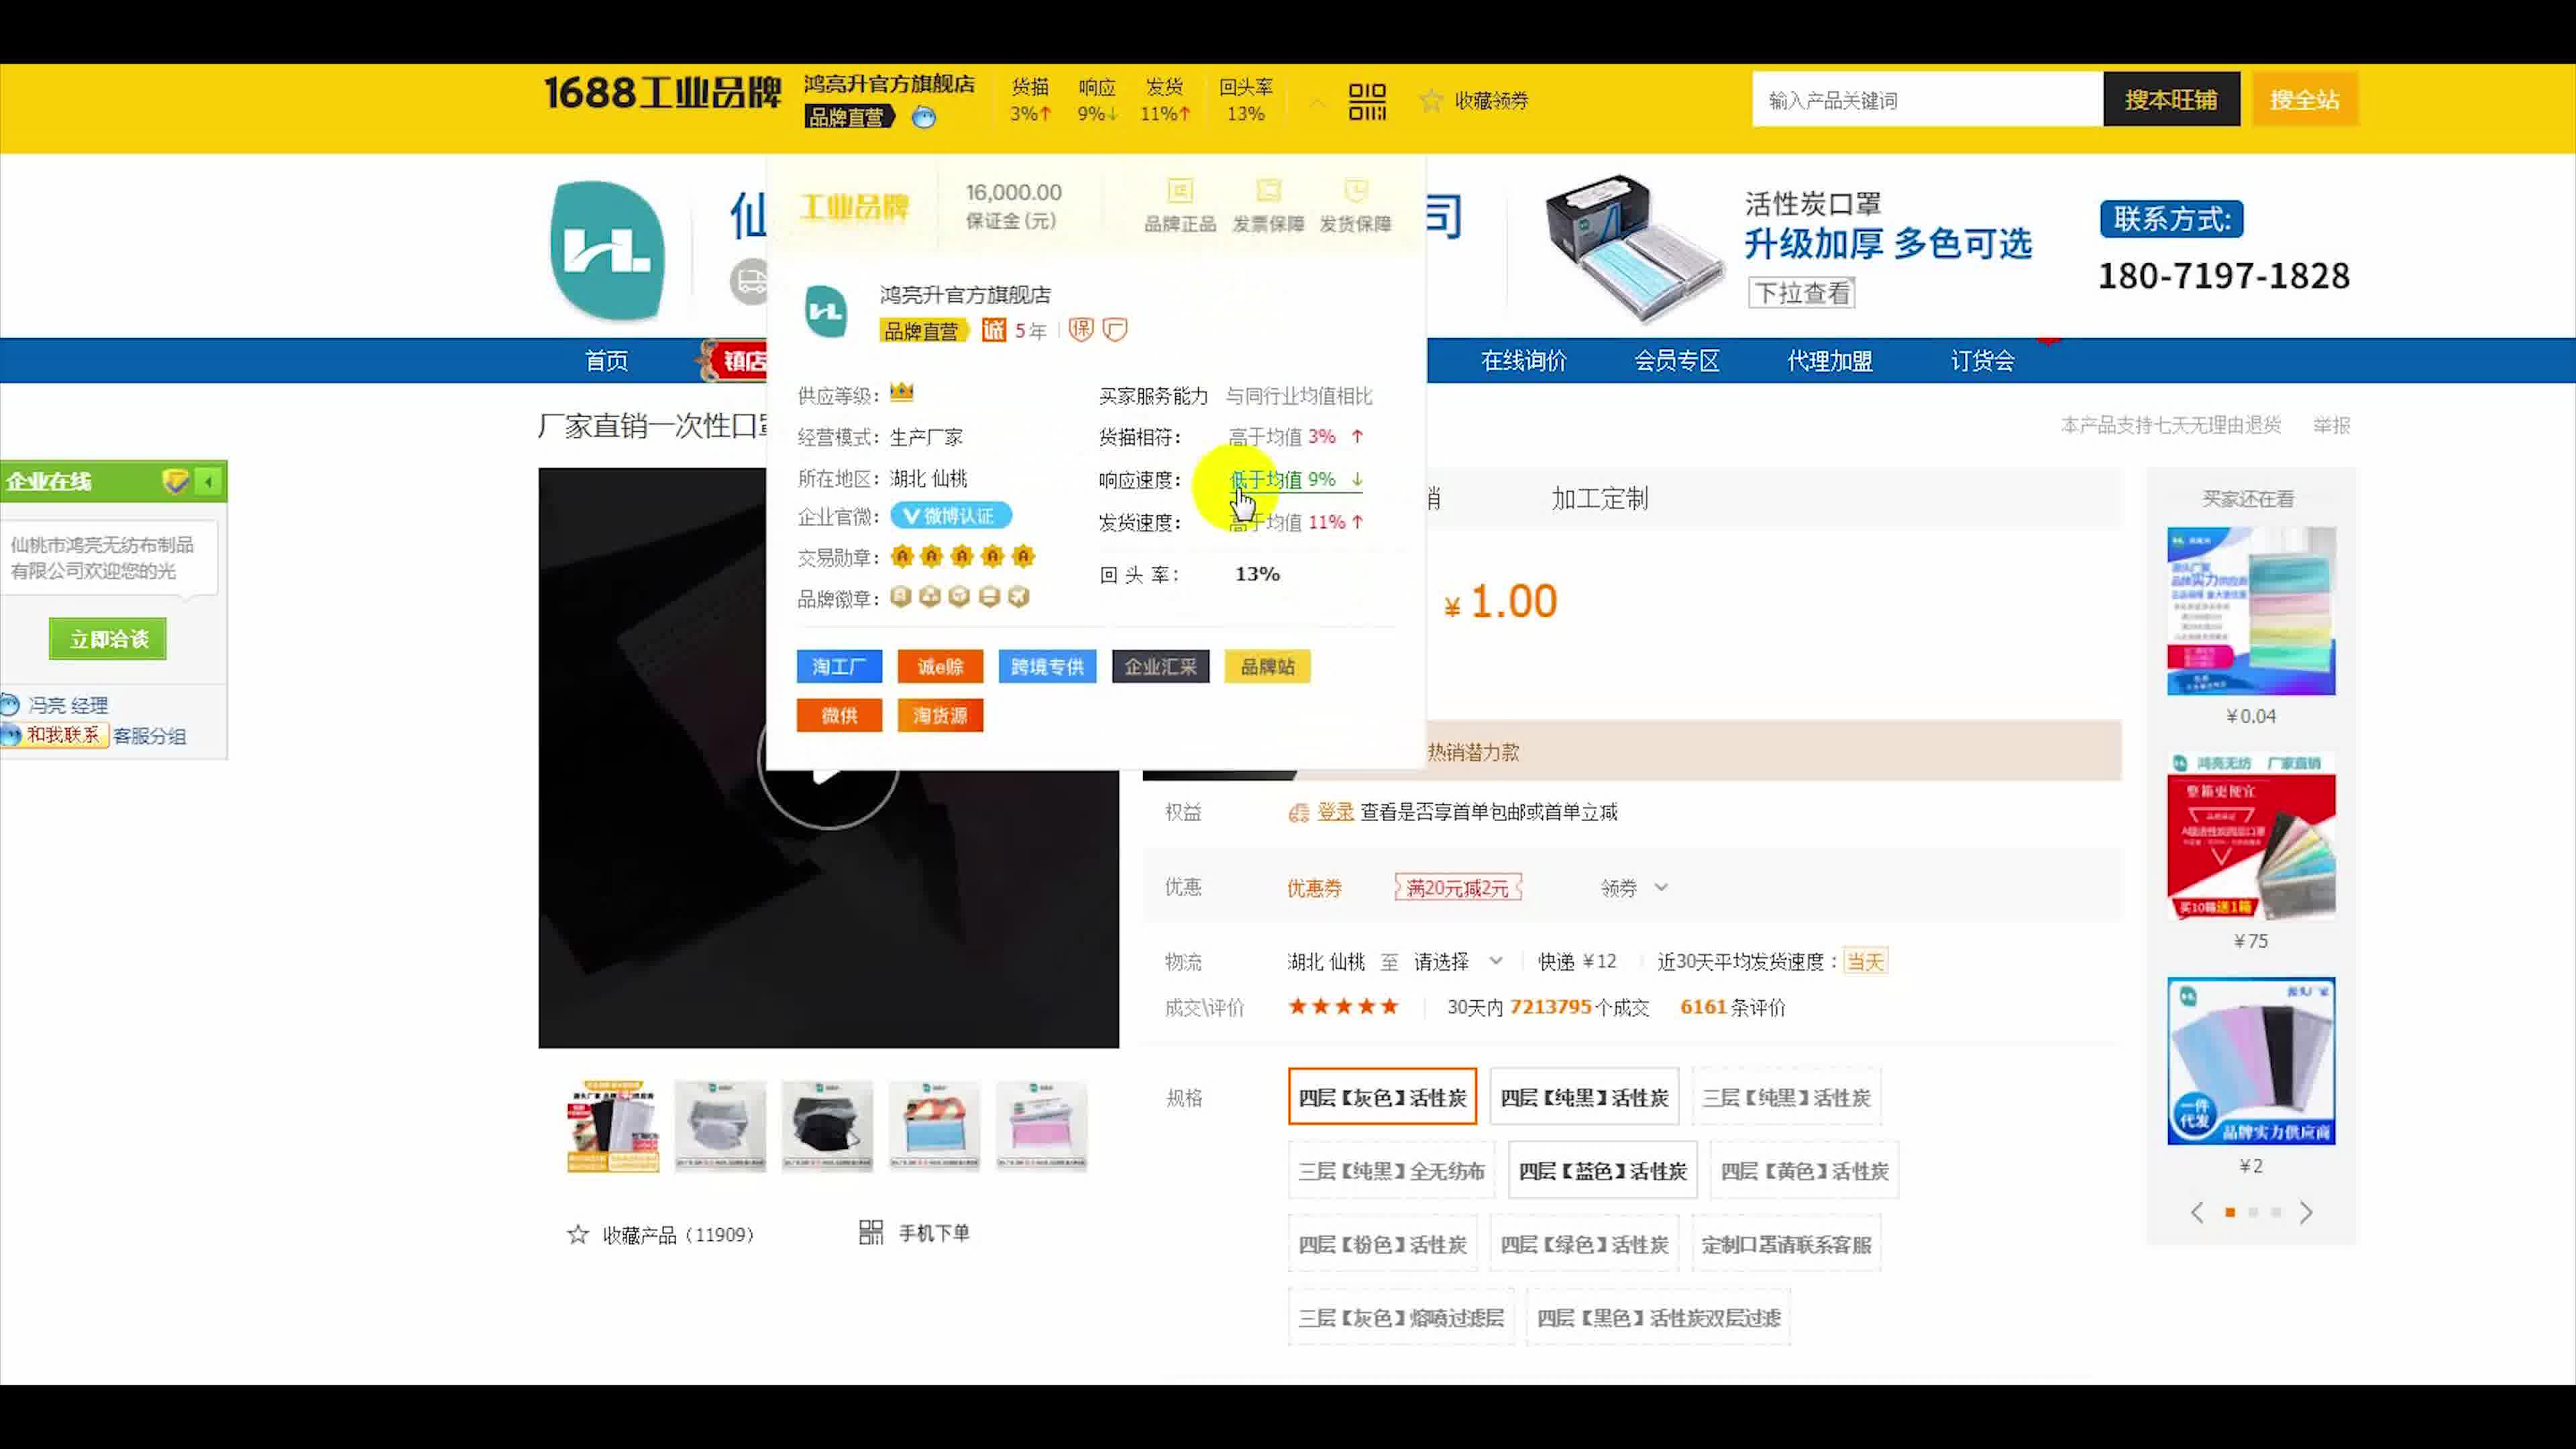Click the 淘工厂 tag button
Screen dimensions: 2576x1449
tap(839, 667)
